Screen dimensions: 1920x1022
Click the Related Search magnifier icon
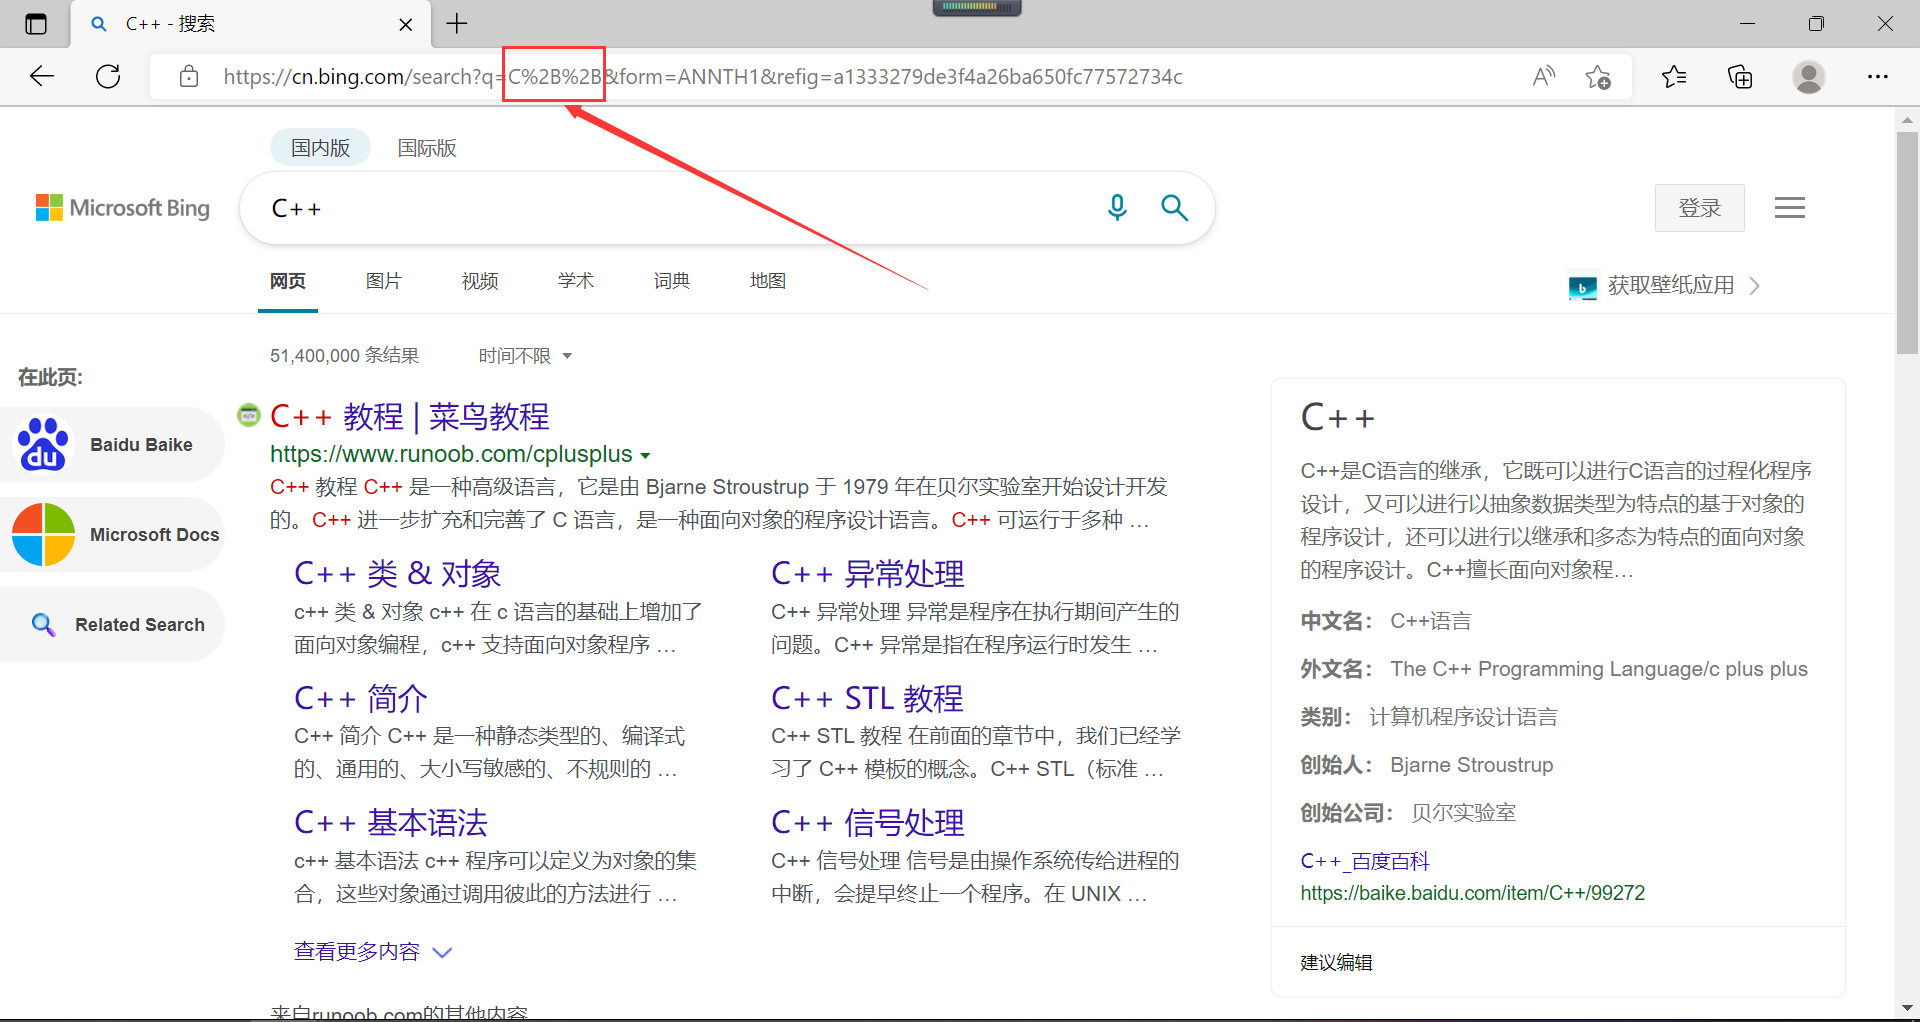43,624
